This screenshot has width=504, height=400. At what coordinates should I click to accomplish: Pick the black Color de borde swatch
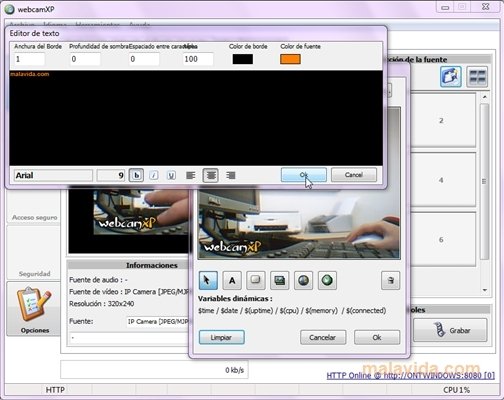pyautogui.click(x=243, y=59)
